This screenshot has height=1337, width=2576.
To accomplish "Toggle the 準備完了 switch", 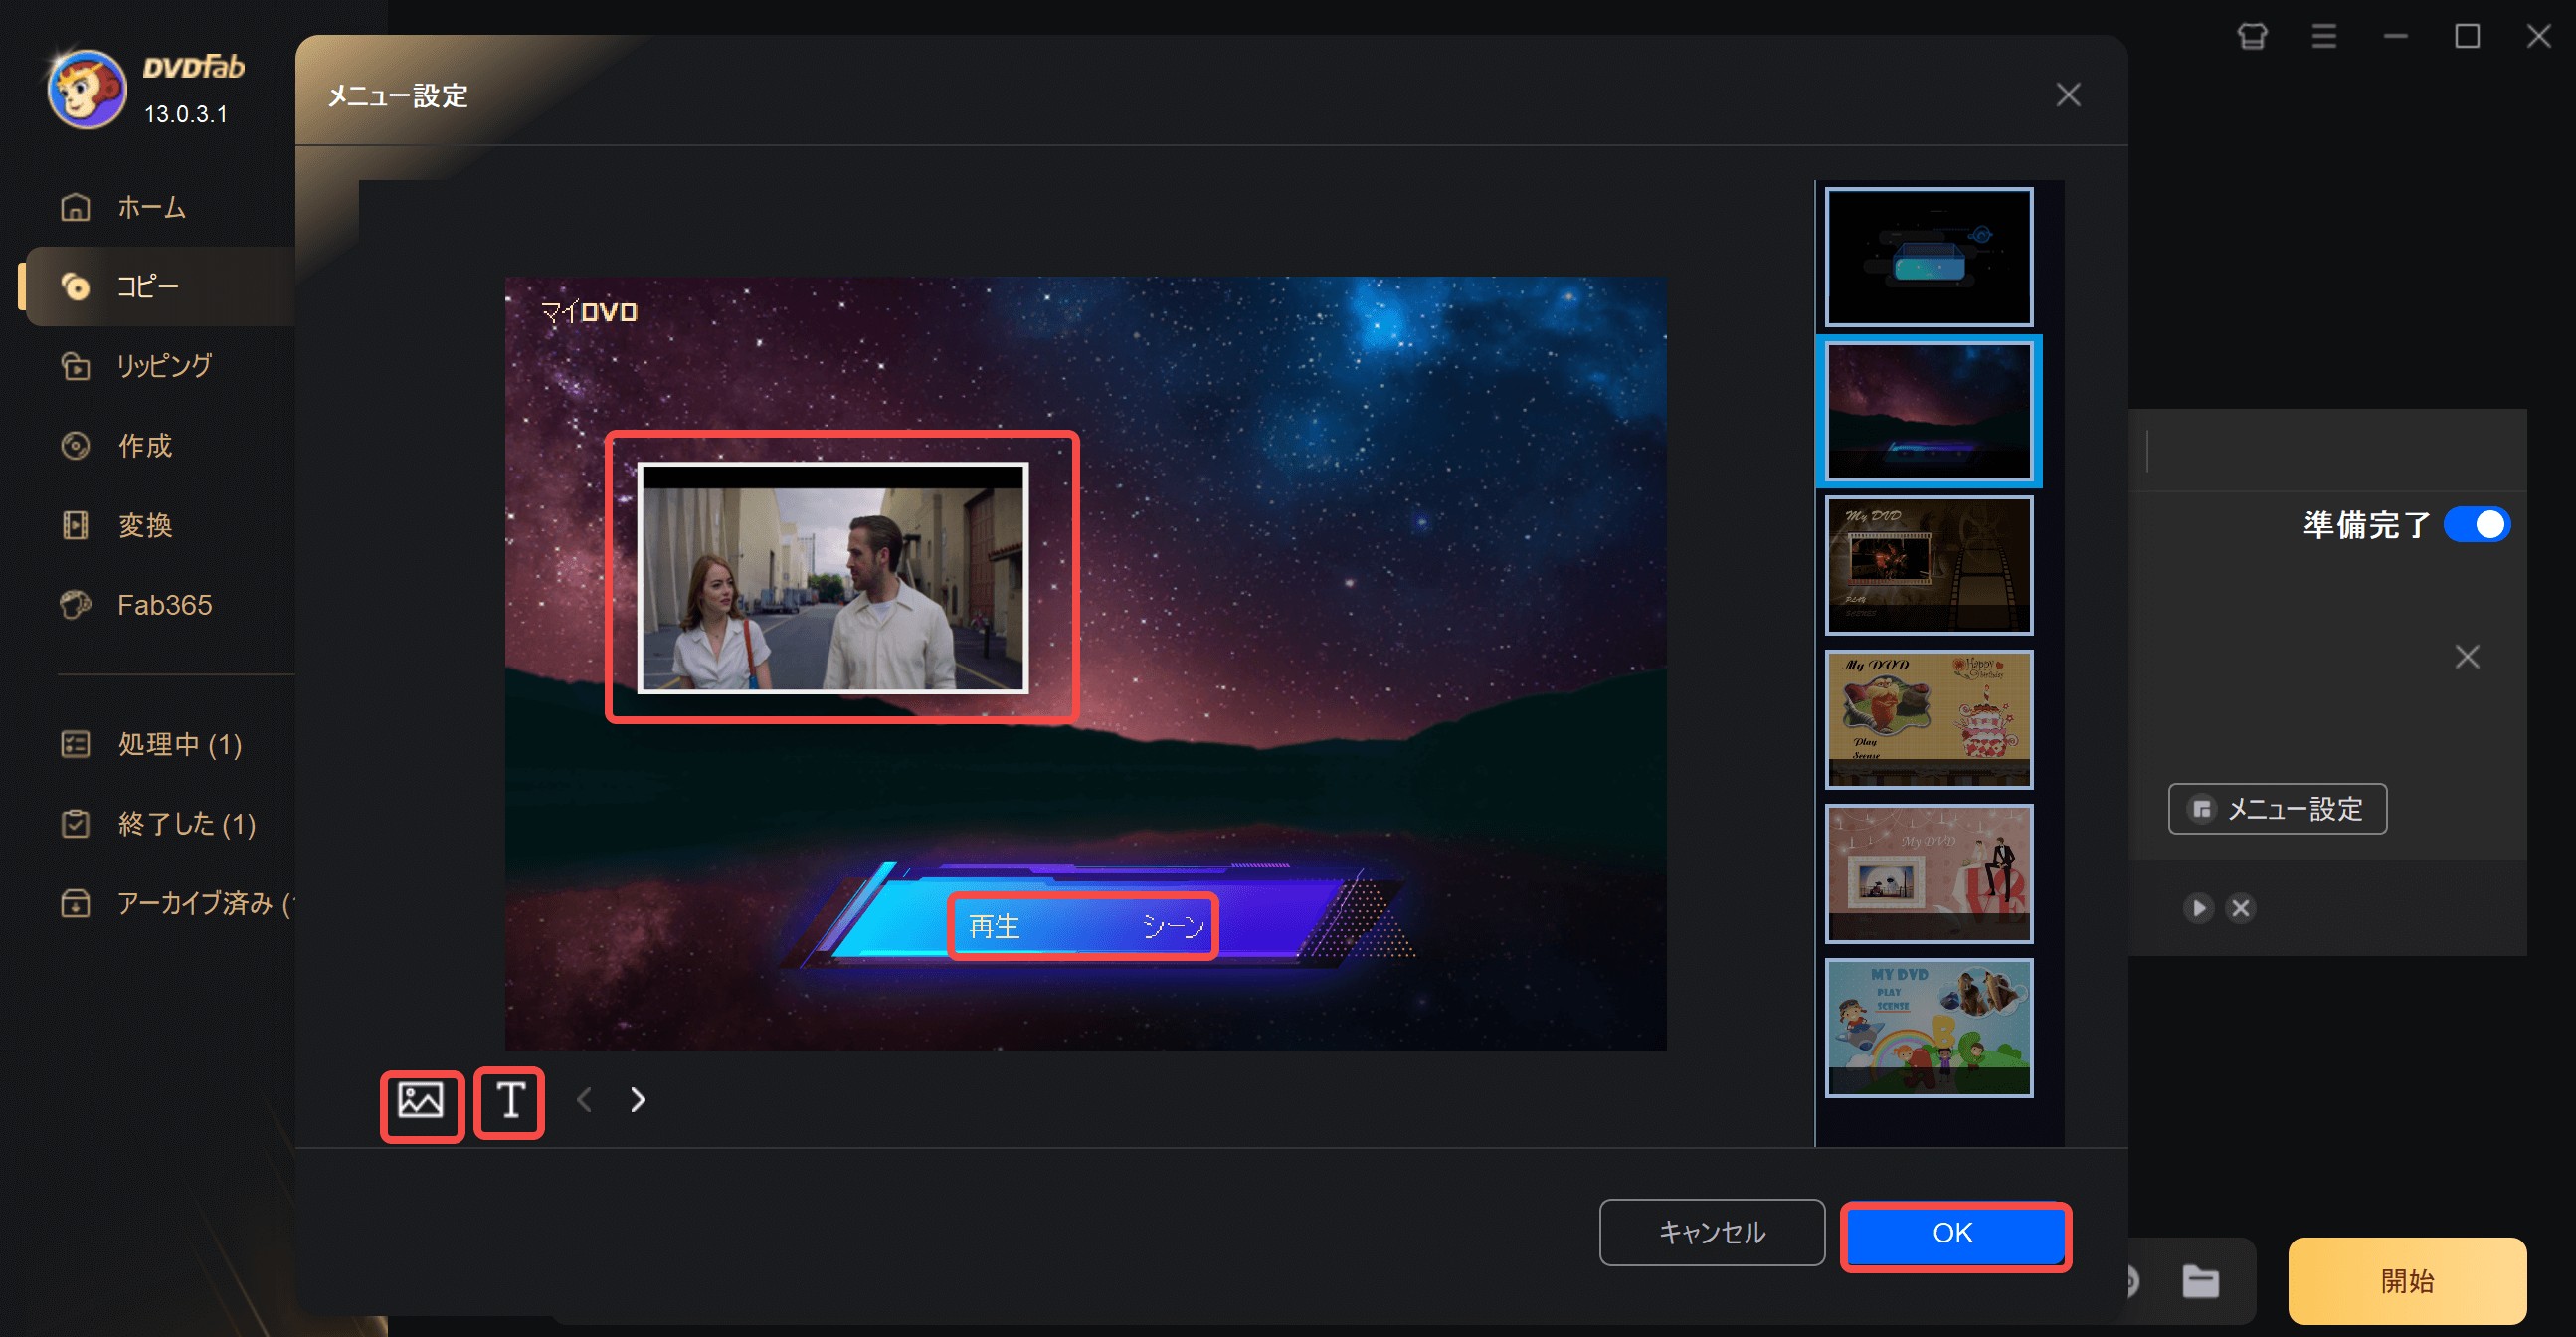I will [2476, 524].
